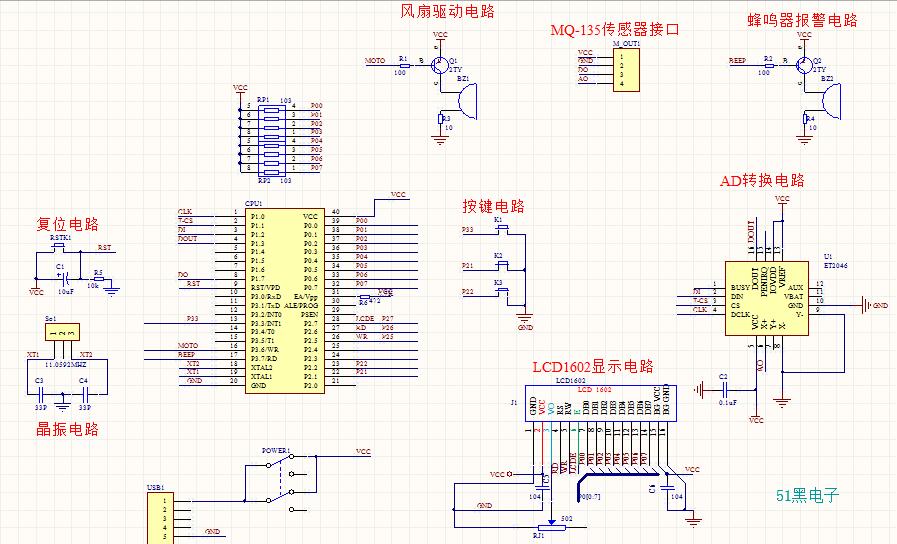This screenshot has height=544, width=897.
Task: Select the U1 ET2046 chip symbol
Action: pyautogui.click(x=767, y=298)
